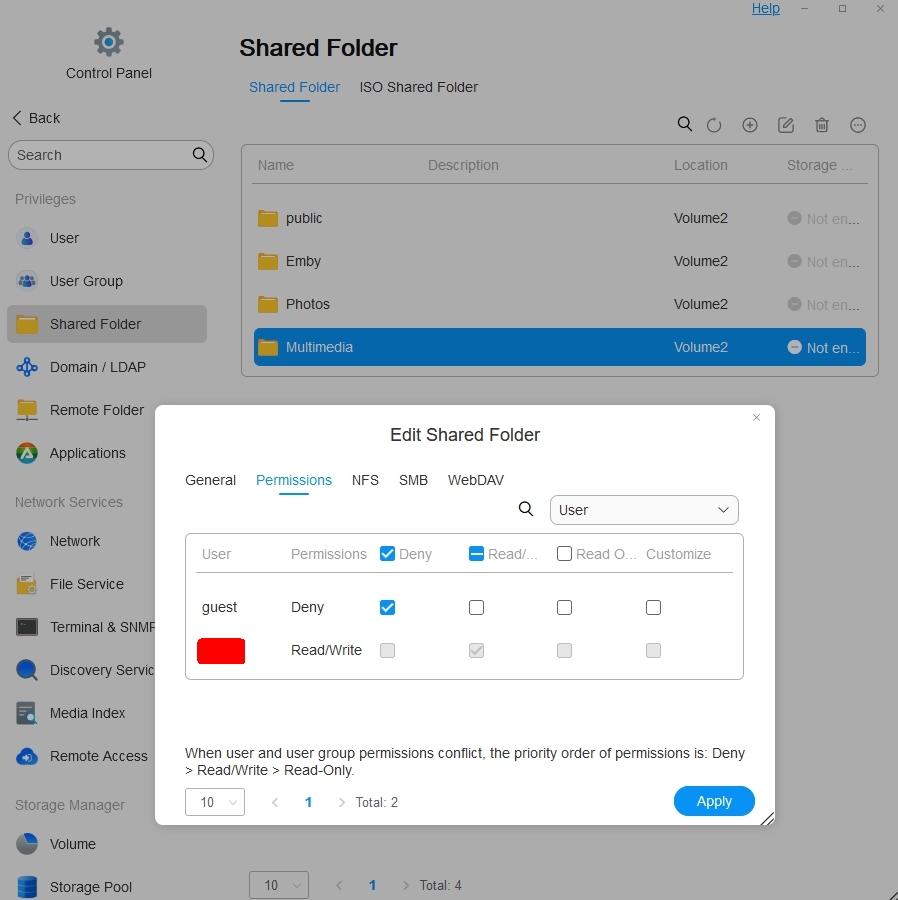Viewport: 898px width, 900px height.
Task: Toggle the Read Only header checkbox
Action: [565, 554]
